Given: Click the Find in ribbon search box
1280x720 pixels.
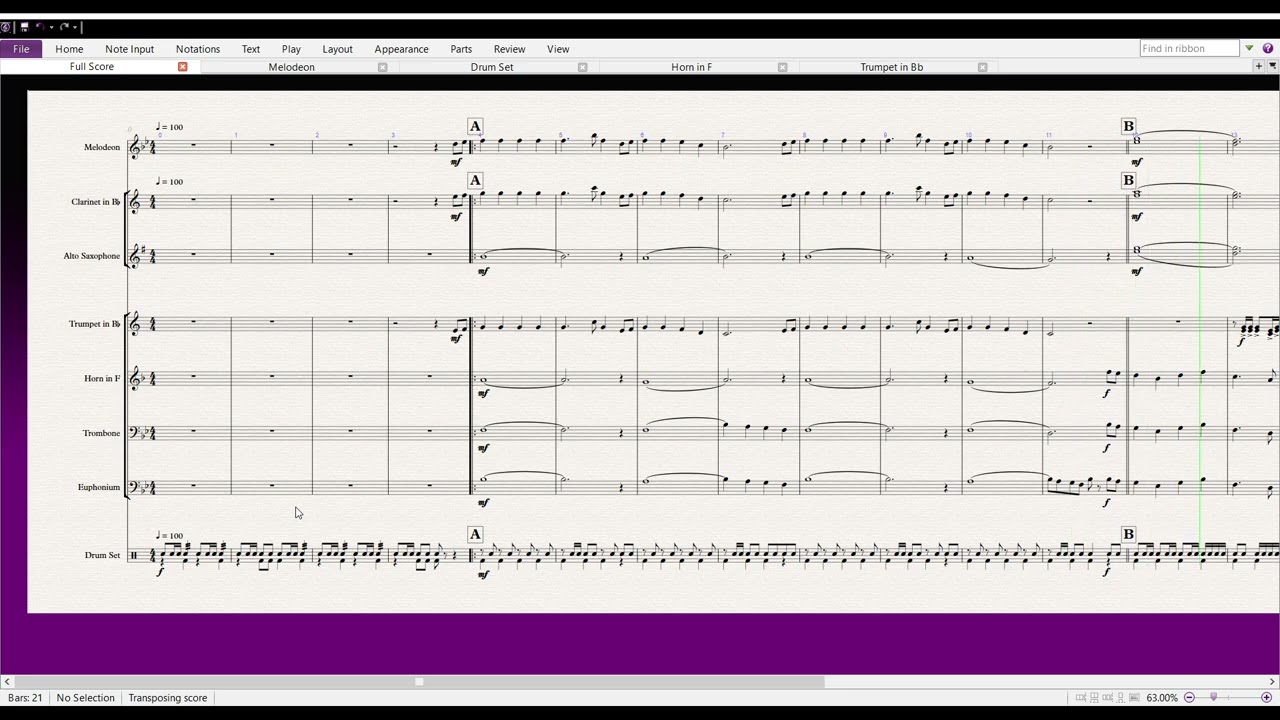Looking at the screenshot, I should point(1189,48).
